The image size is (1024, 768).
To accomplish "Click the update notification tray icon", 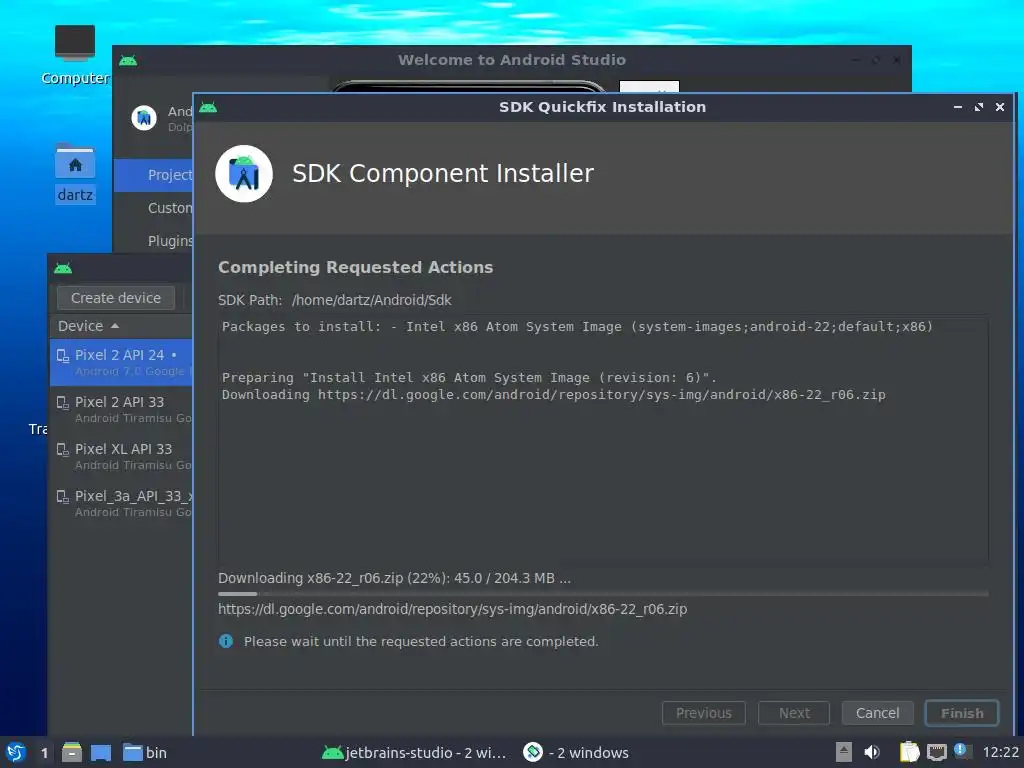I will click(962, 751).
